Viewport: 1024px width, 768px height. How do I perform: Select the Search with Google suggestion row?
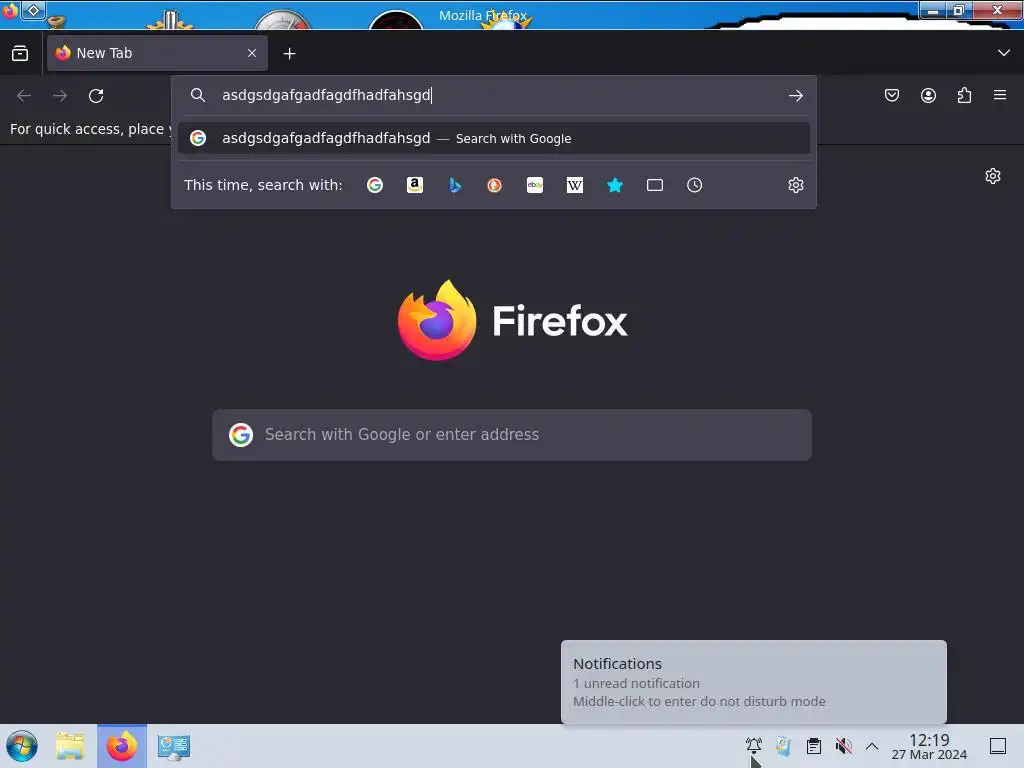pos(494,138)
